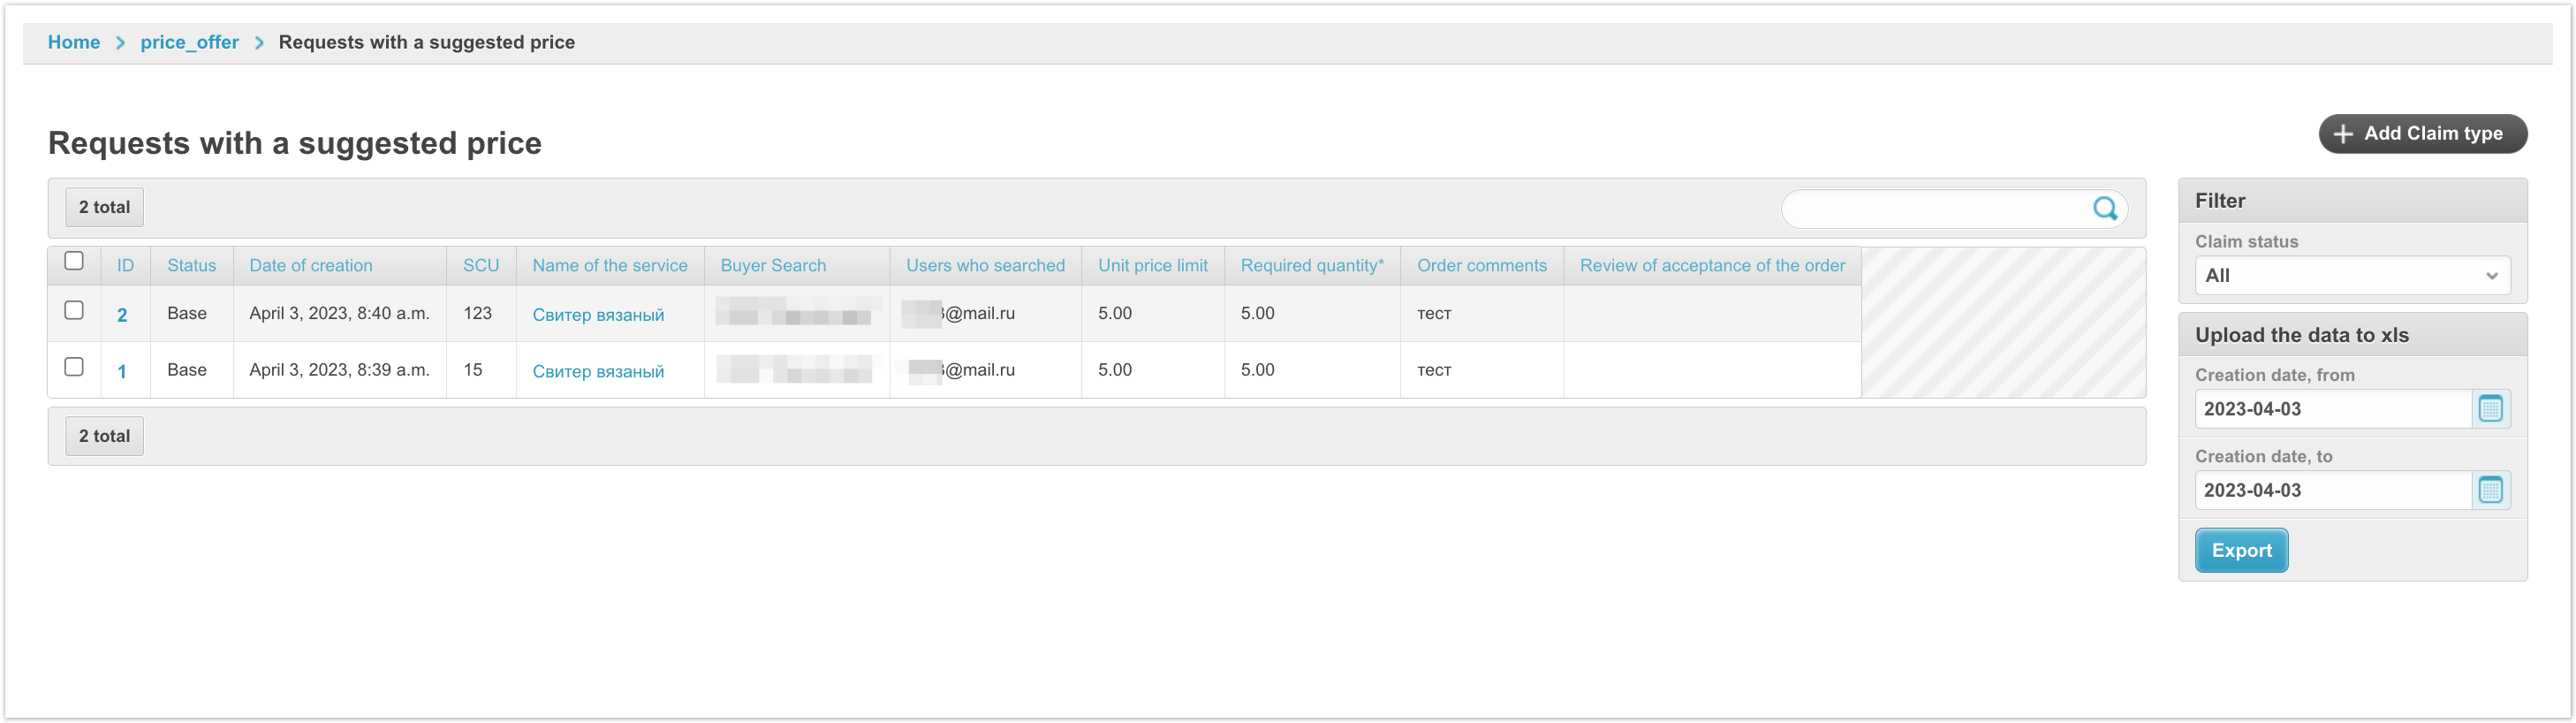The image size is (2576, 723).
Task: Click the search magnifier icon
Action: (x=2104, y=208)
